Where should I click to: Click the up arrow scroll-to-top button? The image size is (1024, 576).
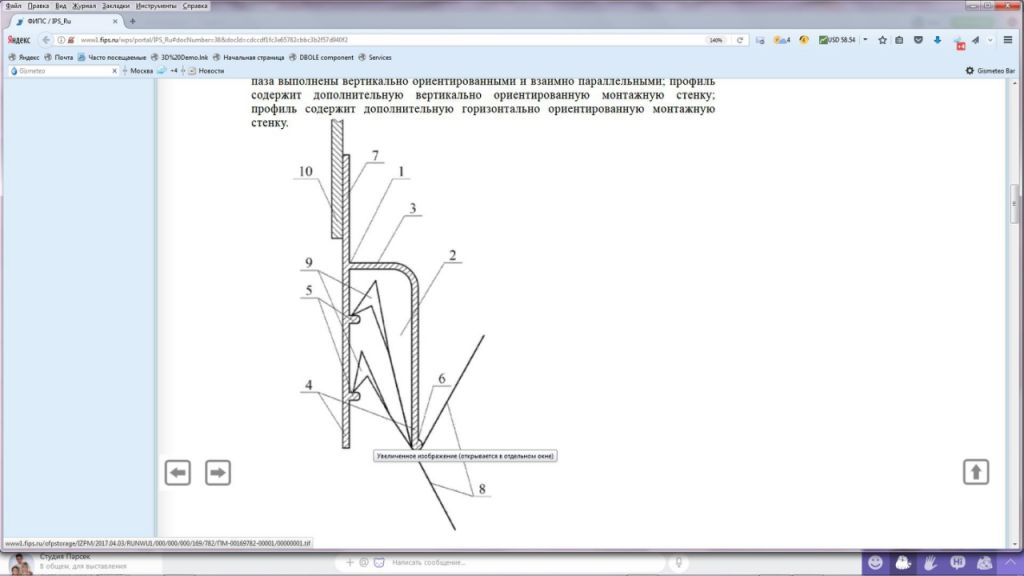coord(976,472)
